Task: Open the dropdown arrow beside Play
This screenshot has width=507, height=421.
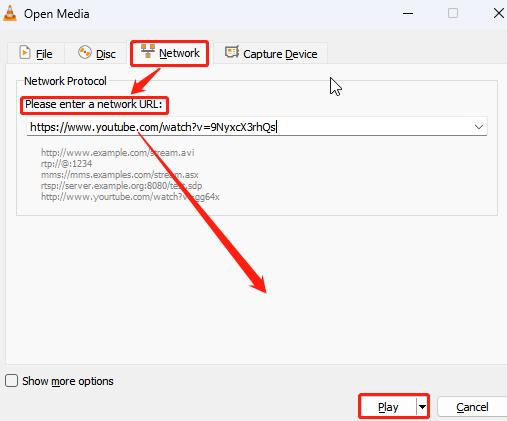Action: tap(422, 407)
